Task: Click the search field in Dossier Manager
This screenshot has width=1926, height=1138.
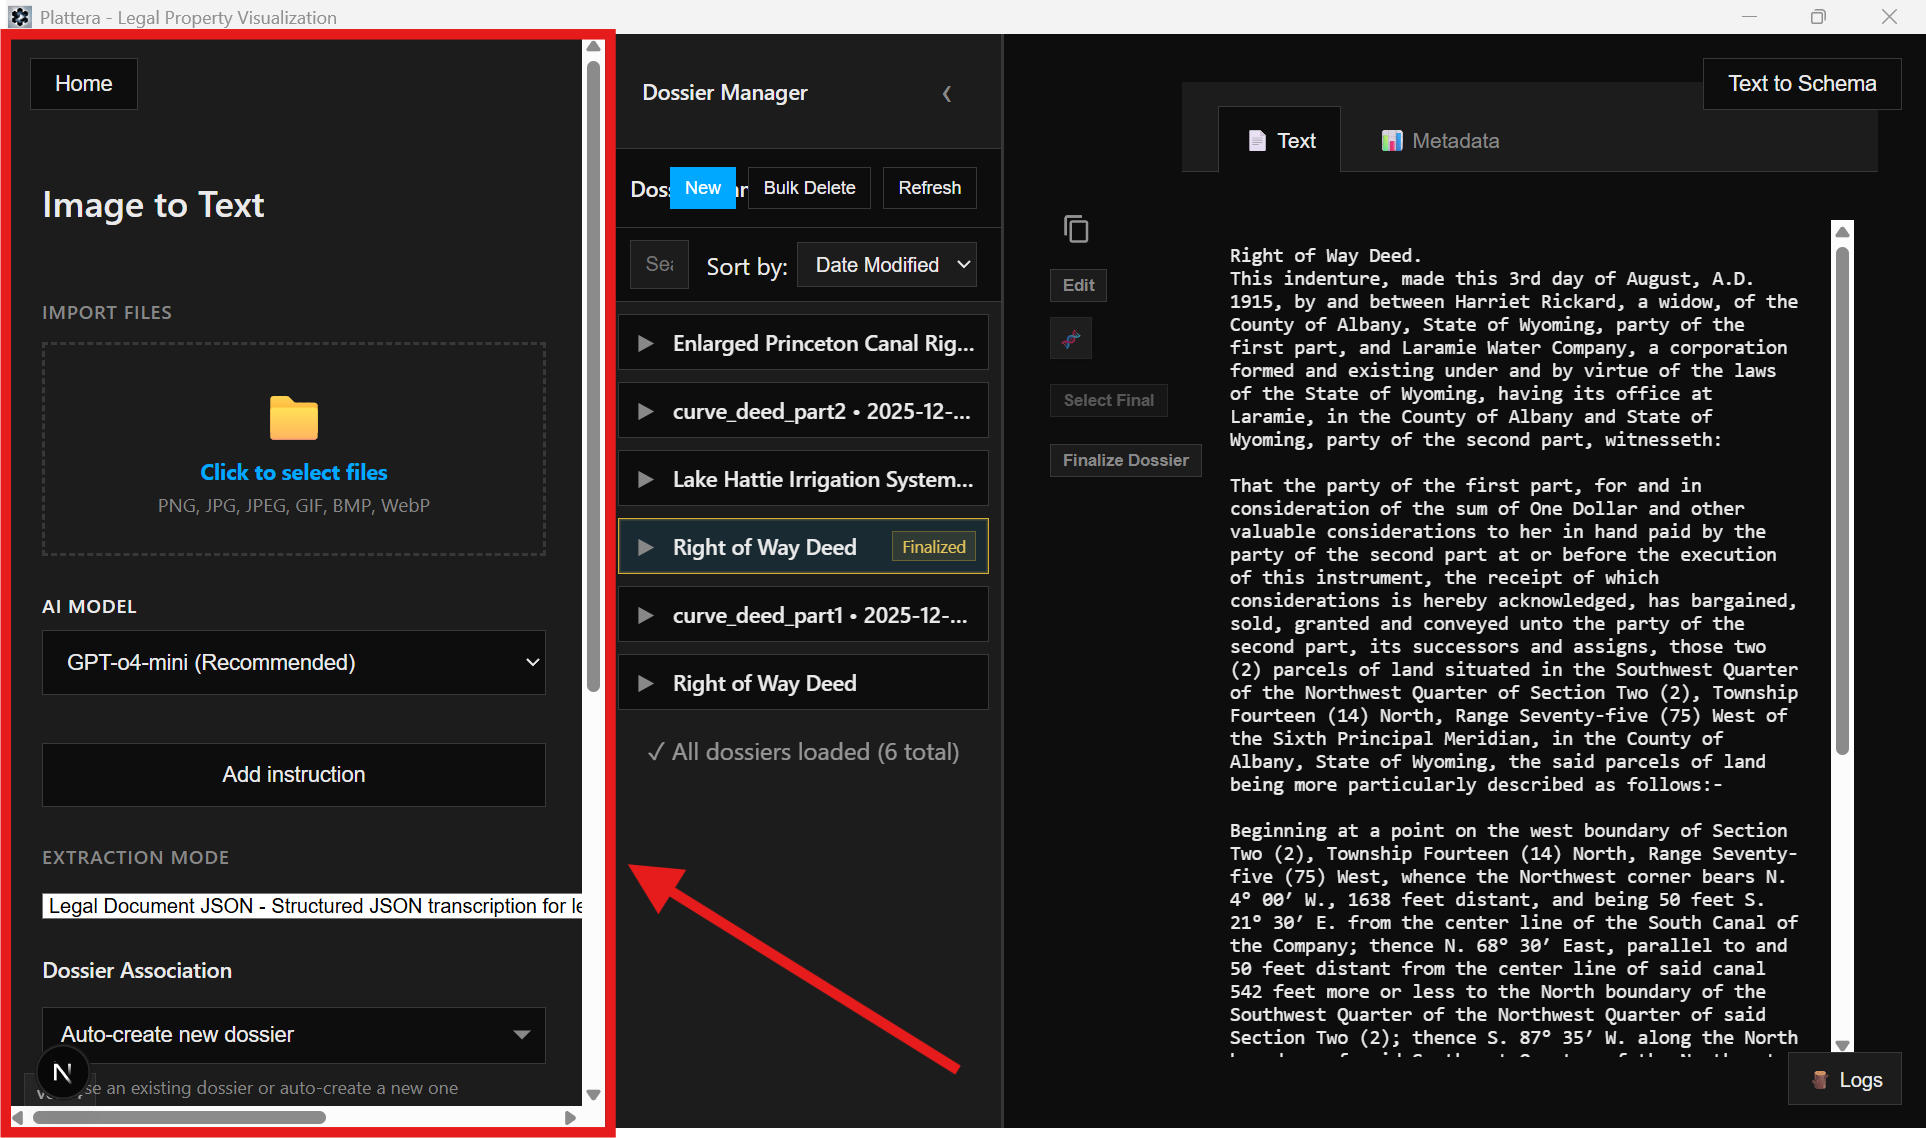Action: [659, 264]
